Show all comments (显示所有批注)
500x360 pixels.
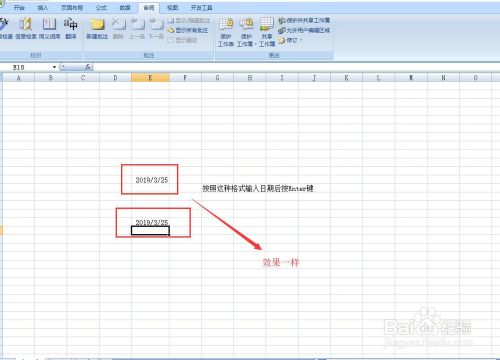(x=188, y=30)
